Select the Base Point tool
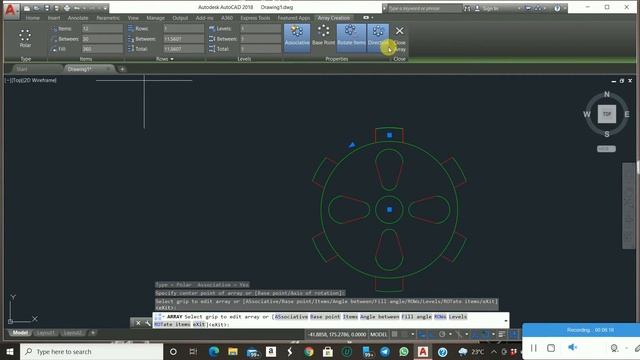This screenshot has height=360, width=640. [323, 35]
